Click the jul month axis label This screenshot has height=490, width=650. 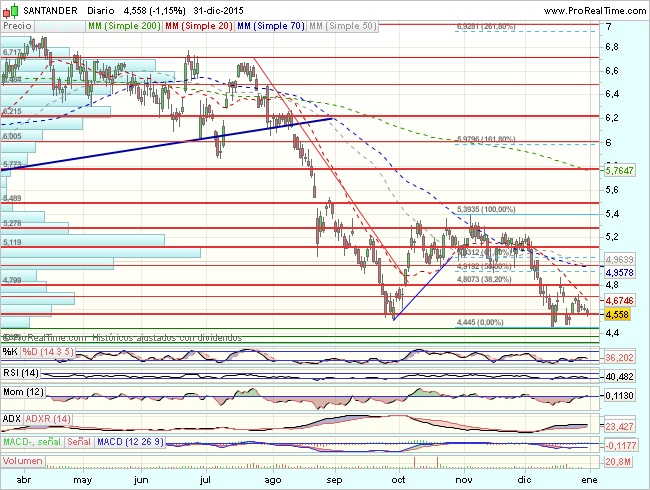click(205, 480)
